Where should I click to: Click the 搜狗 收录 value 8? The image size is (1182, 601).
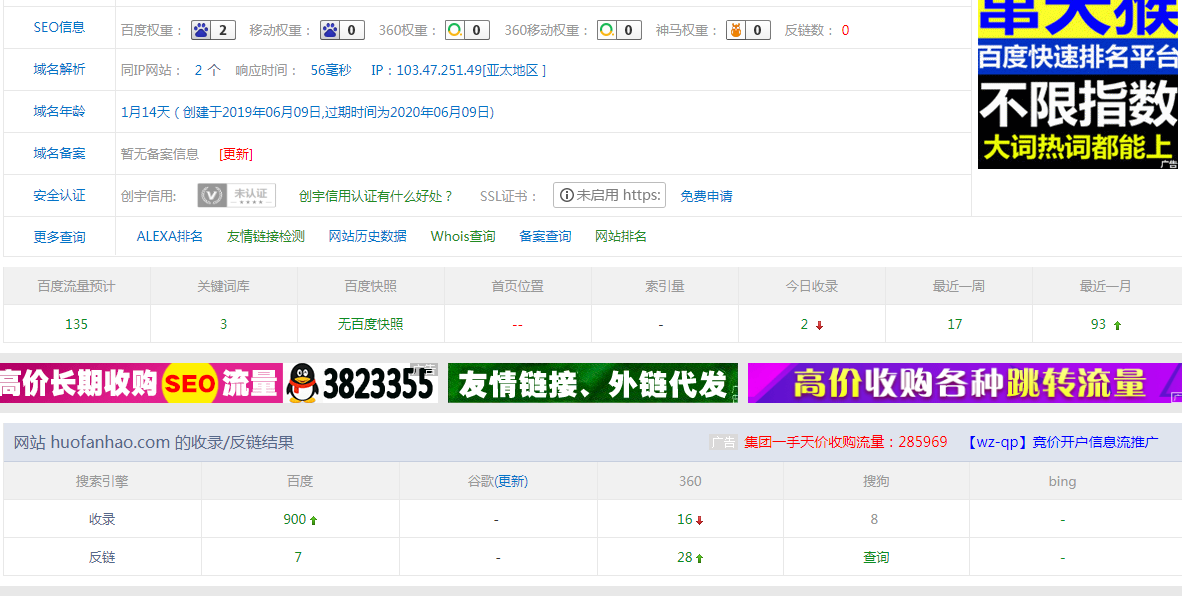874,519
